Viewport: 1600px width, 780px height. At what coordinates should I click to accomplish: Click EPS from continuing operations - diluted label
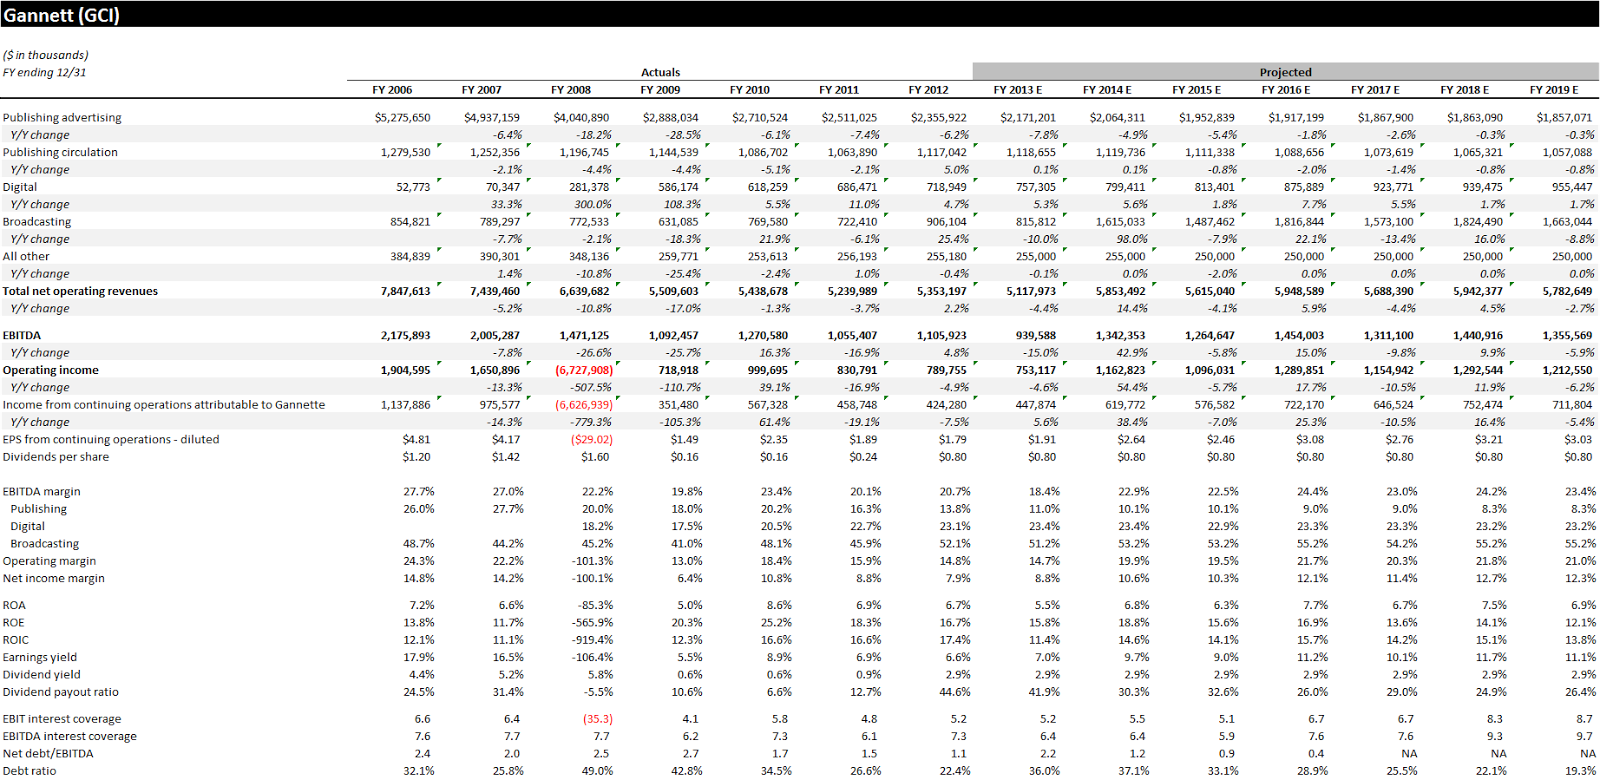point(110,439)
